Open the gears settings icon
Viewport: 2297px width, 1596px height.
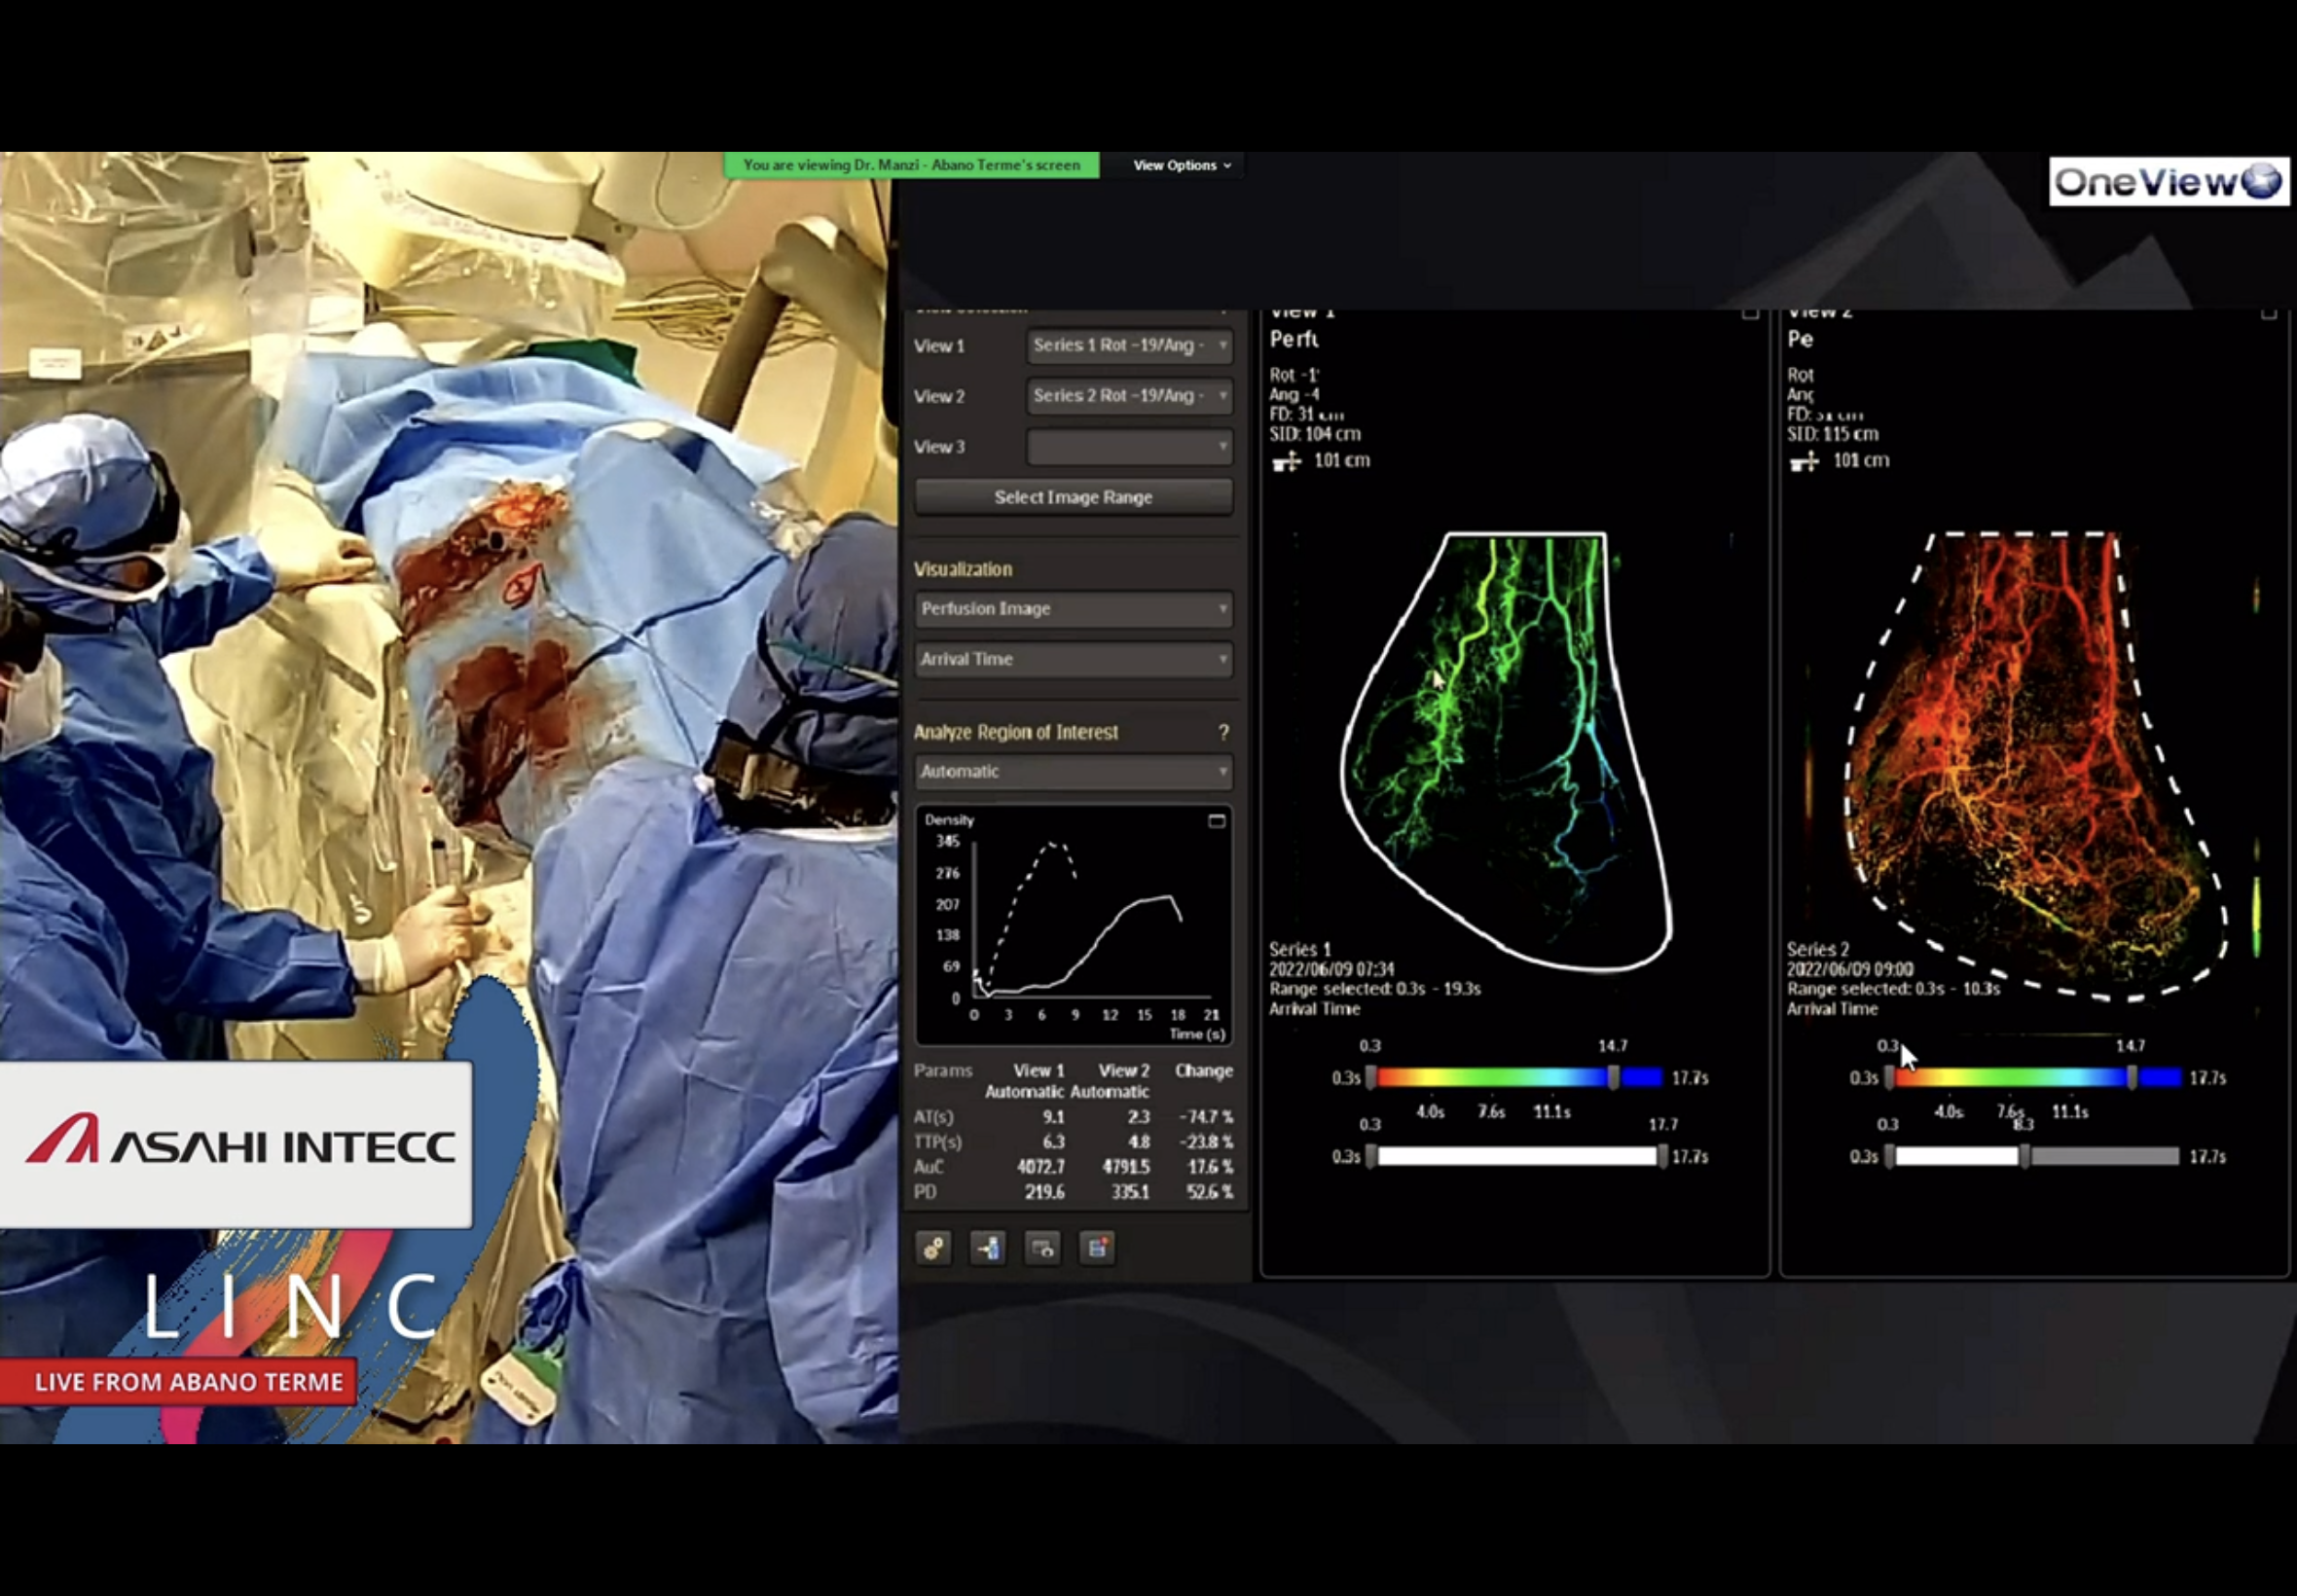933,1248
